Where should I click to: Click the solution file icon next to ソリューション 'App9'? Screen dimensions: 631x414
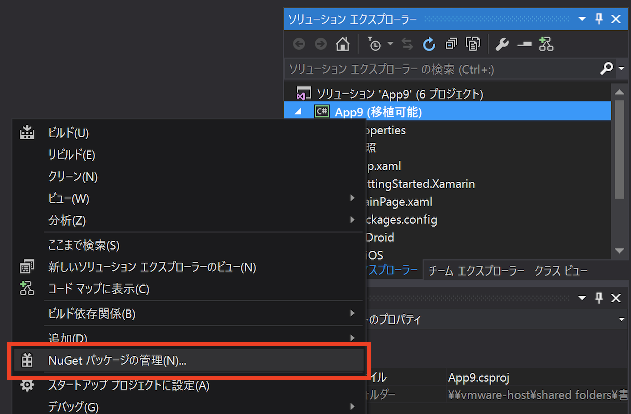(304, 93)
